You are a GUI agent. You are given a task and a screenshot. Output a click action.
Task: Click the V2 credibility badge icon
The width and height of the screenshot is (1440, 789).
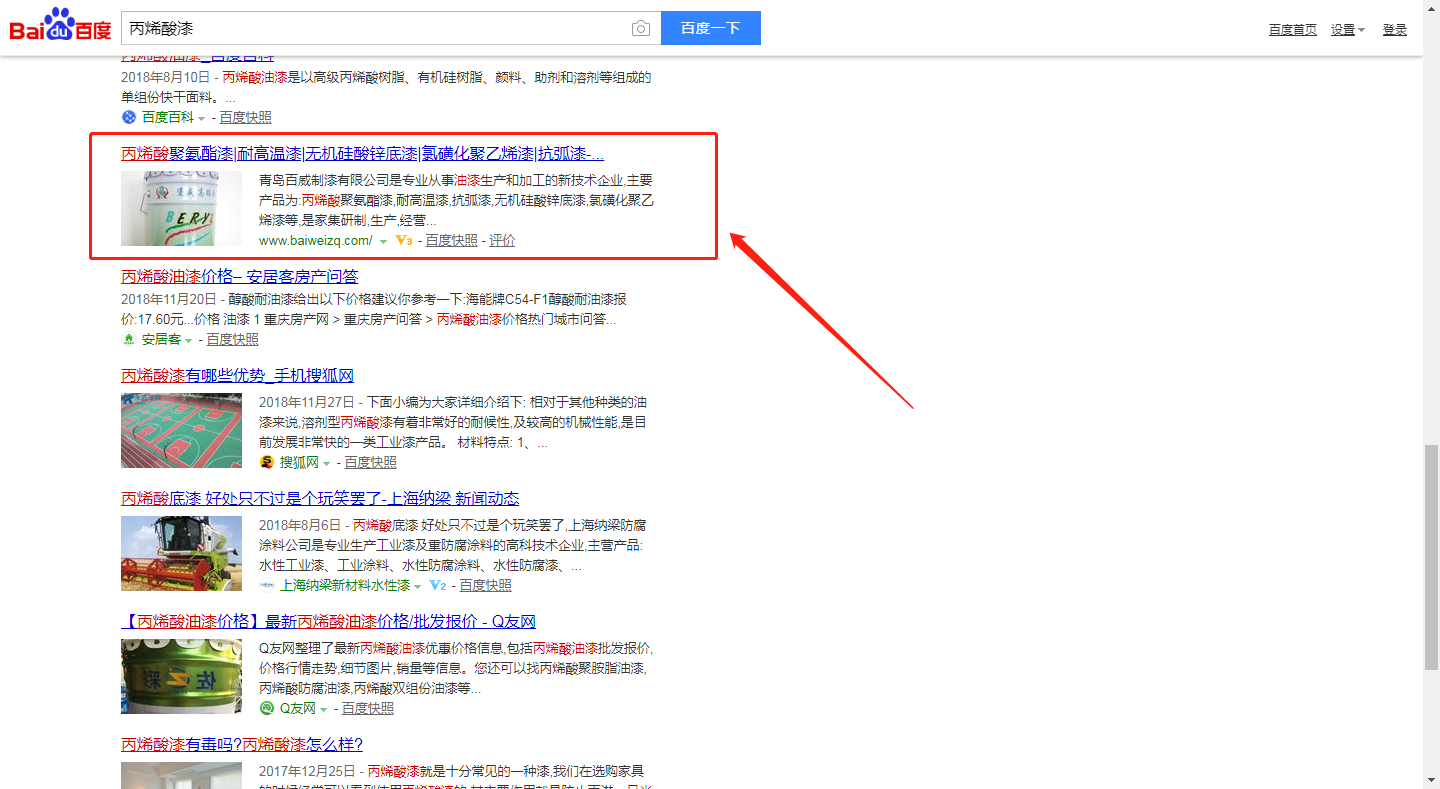438,585
